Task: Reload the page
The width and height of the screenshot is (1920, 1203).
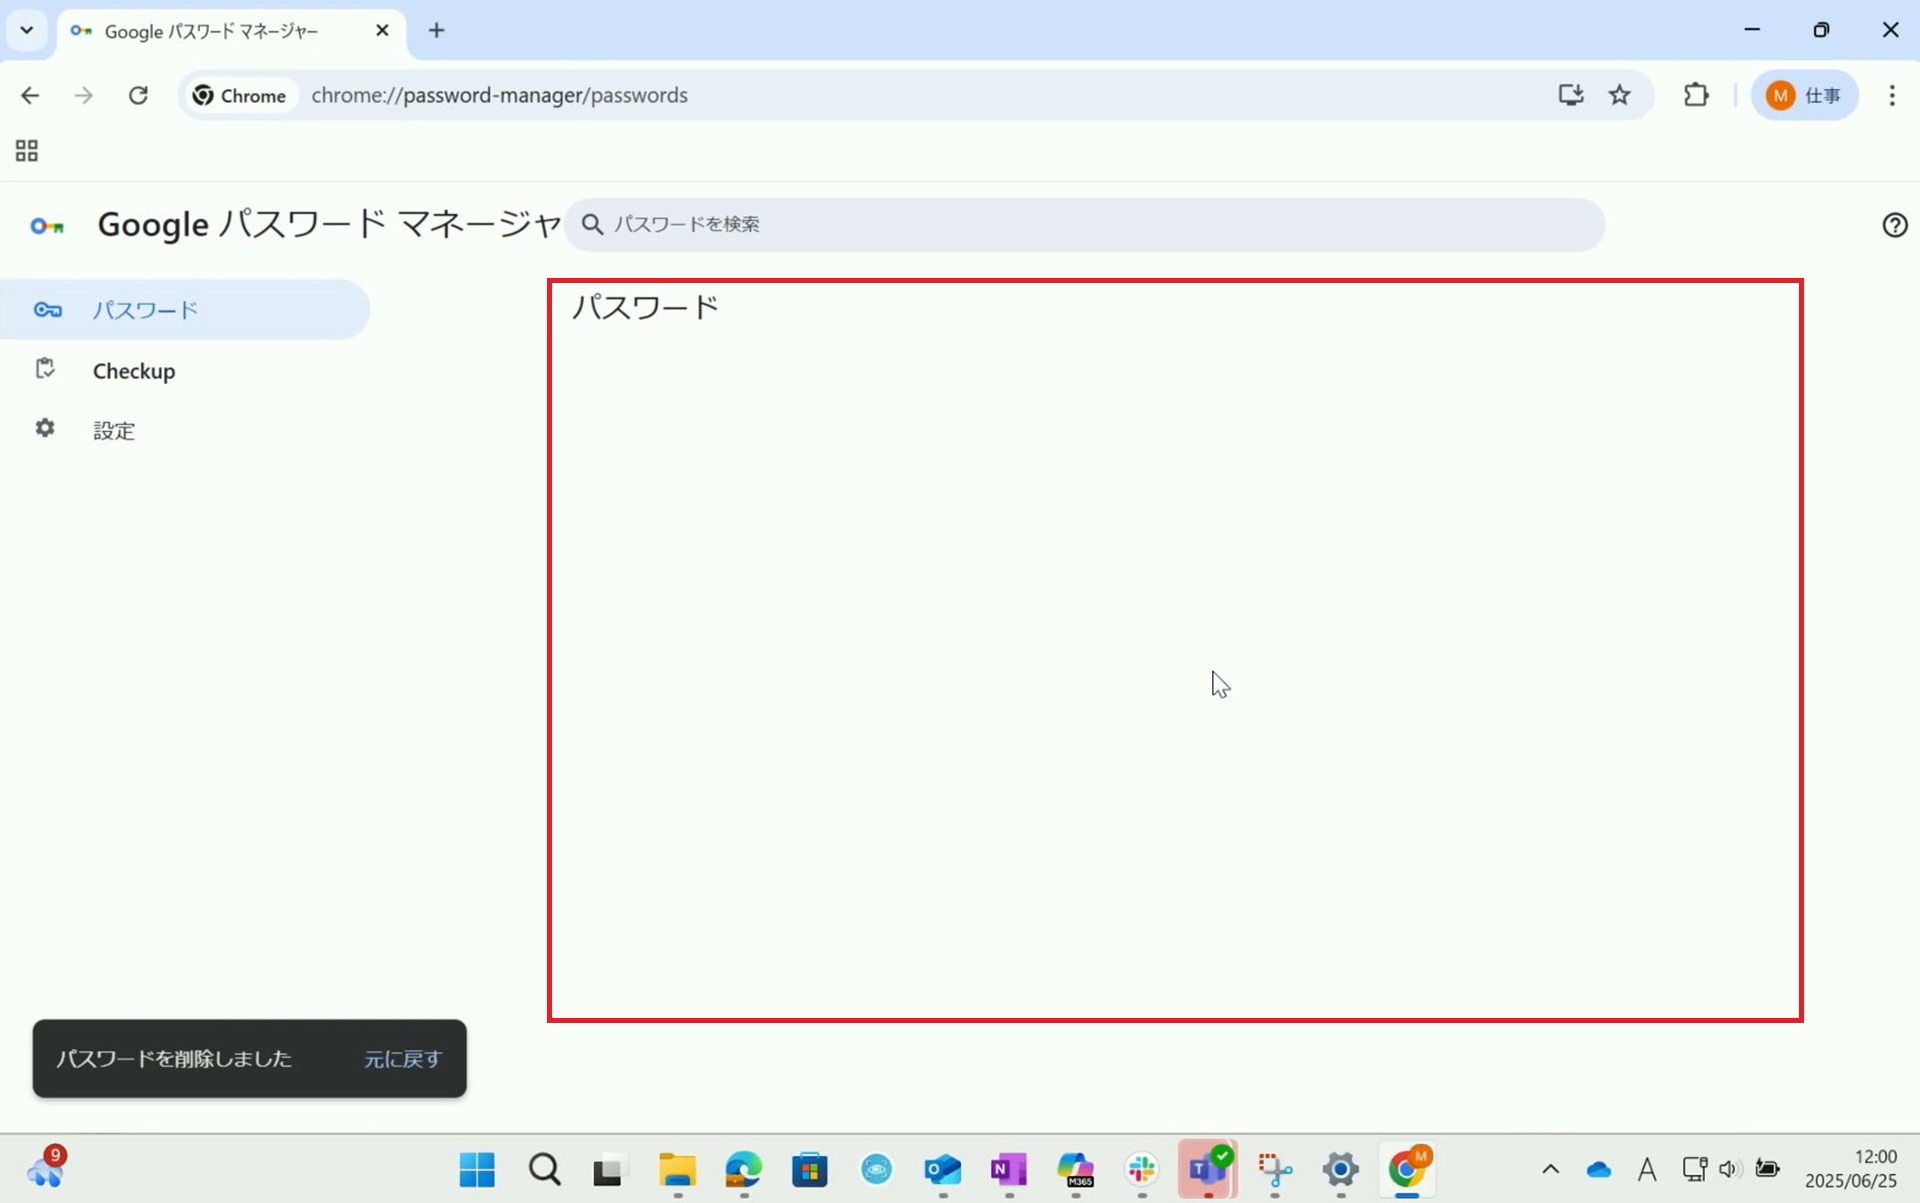Action: tap(138, 95)
